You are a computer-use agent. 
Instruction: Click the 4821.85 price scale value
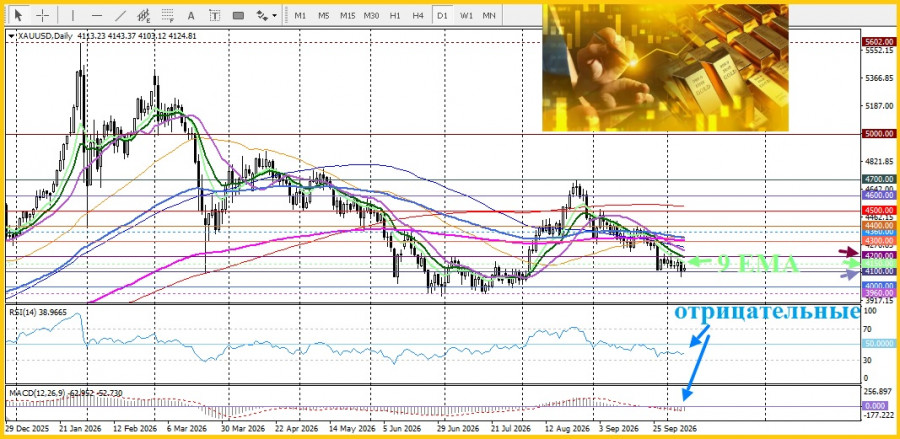click(879, 162)
